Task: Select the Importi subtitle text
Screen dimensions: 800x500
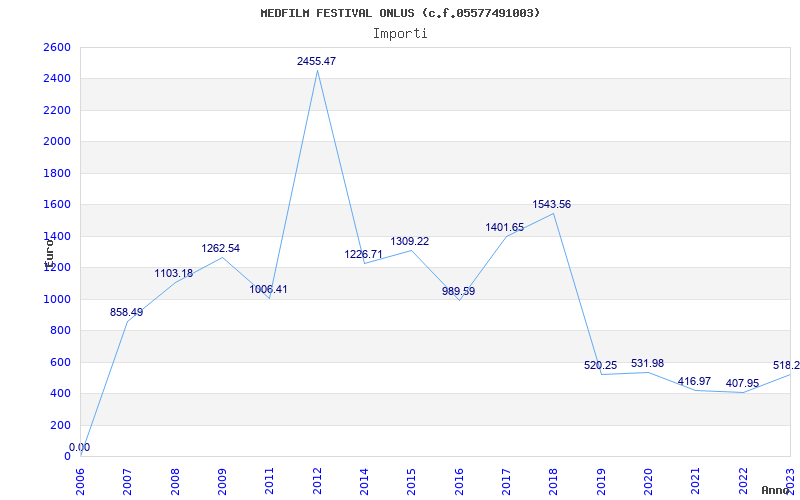Action: [x=400, y=34]
